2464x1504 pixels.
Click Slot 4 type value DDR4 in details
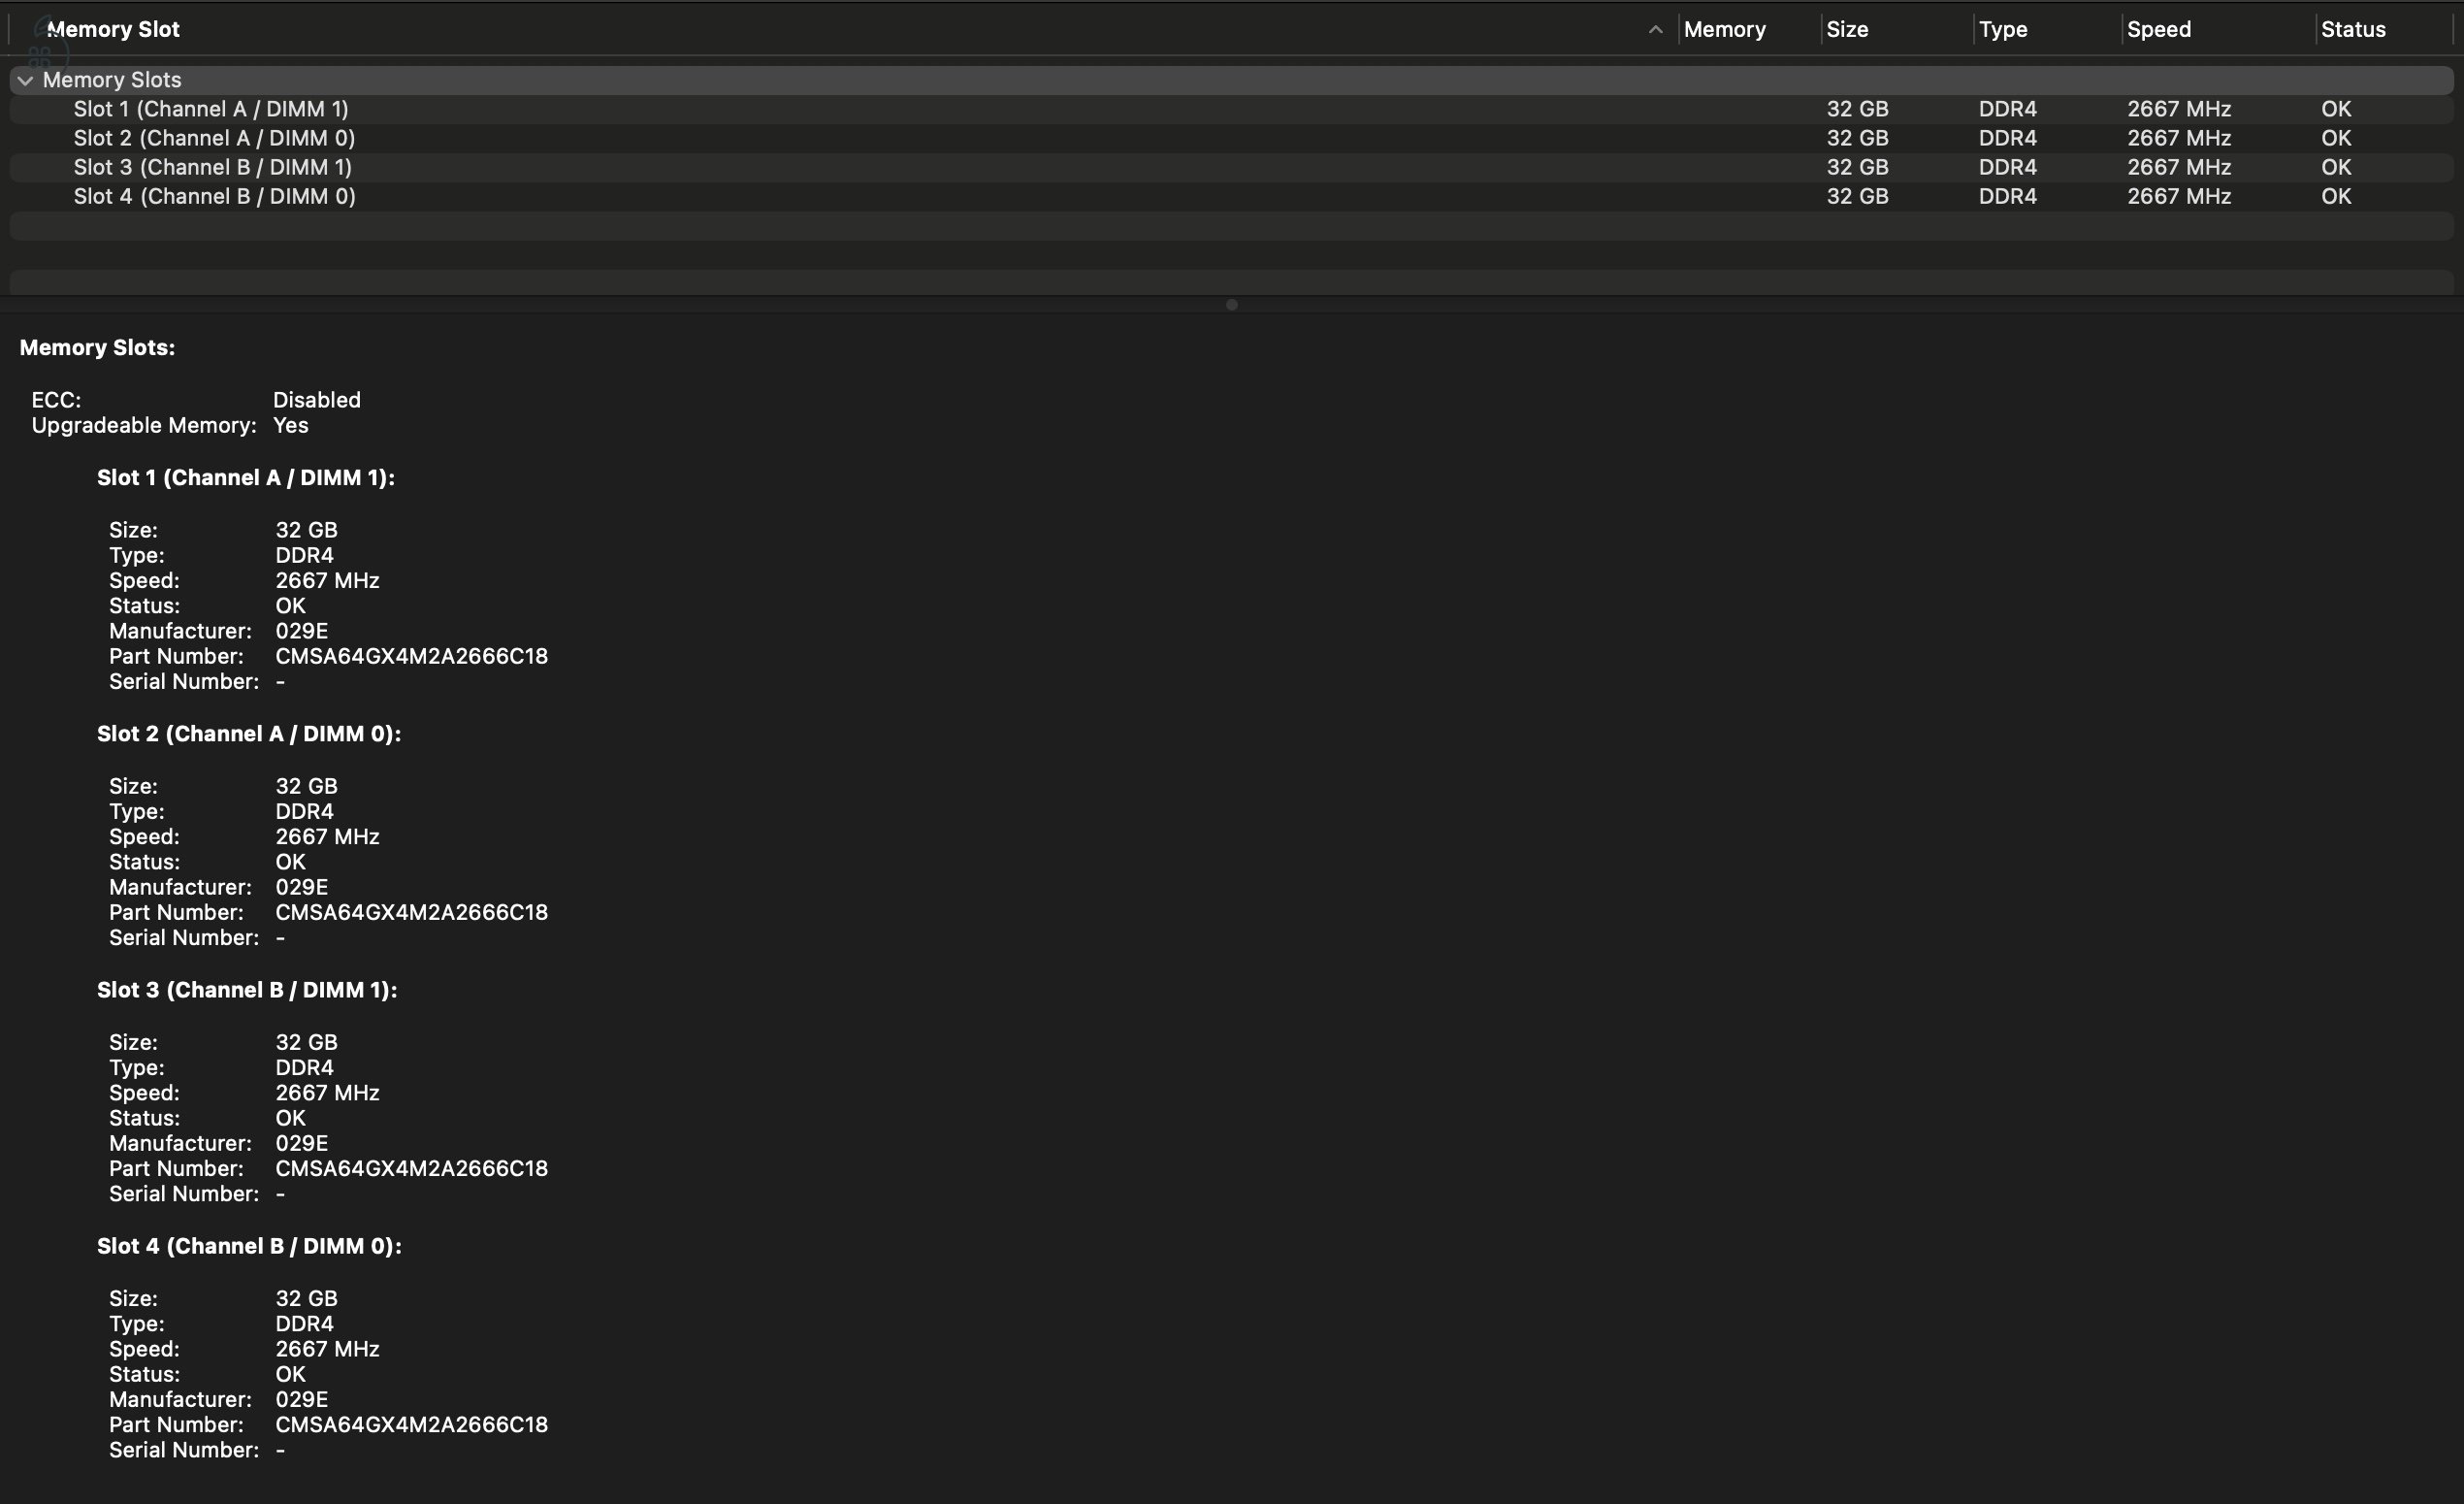304,1323
